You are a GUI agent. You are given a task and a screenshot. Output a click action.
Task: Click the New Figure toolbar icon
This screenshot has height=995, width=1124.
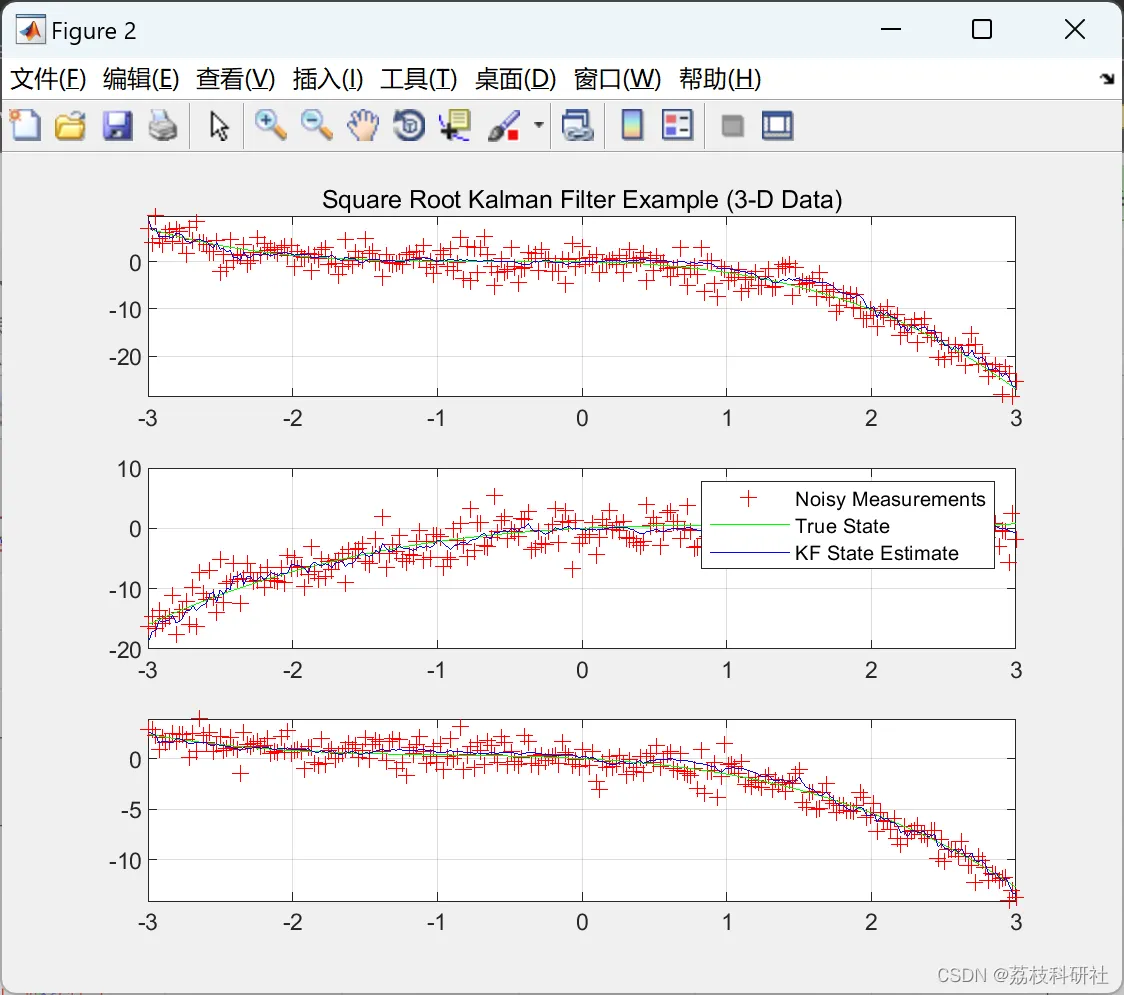pyautogui.click(x=25, y=126)
